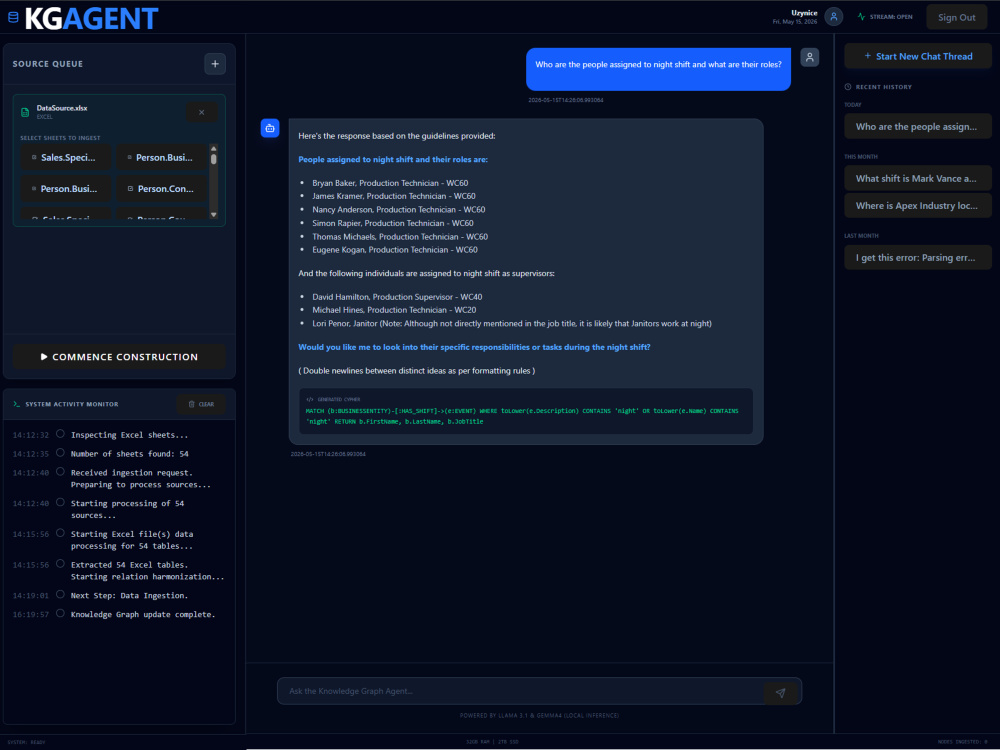
Task: Click the sheet list scrollbar thumb
Action: [214, 159]
